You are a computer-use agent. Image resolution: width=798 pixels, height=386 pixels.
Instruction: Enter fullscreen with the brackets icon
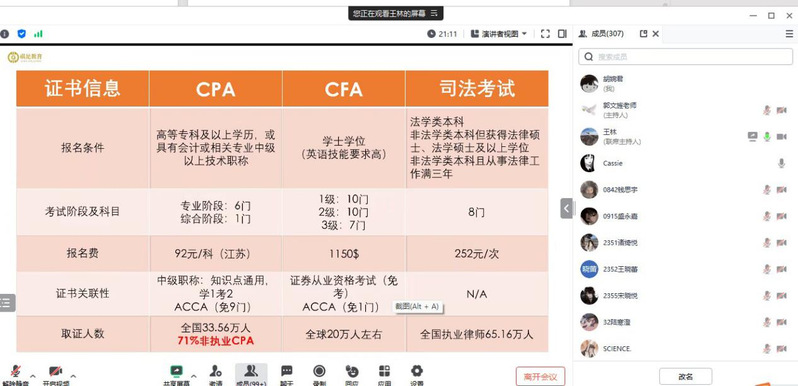point(545,34)
